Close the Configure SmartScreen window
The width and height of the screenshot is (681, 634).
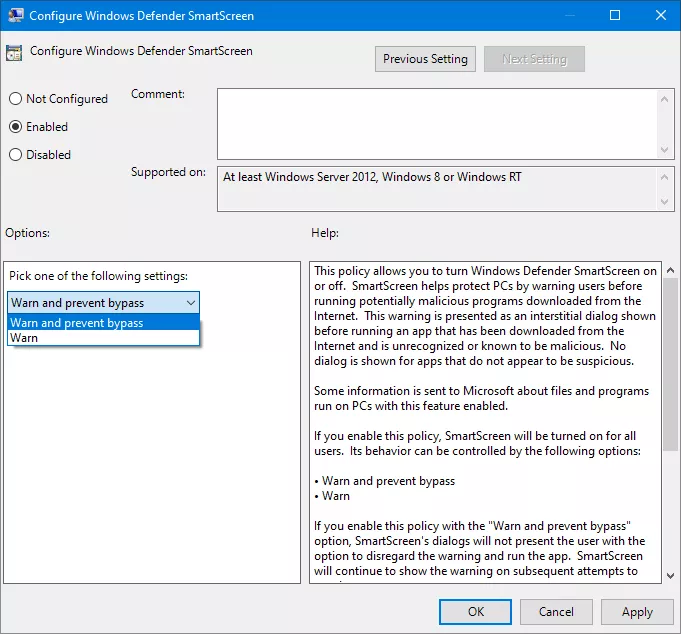click(x=661, y=15)
